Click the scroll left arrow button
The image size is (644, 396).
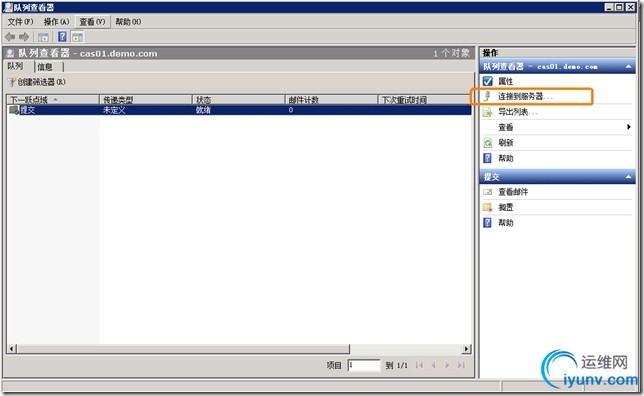[12, 349]
